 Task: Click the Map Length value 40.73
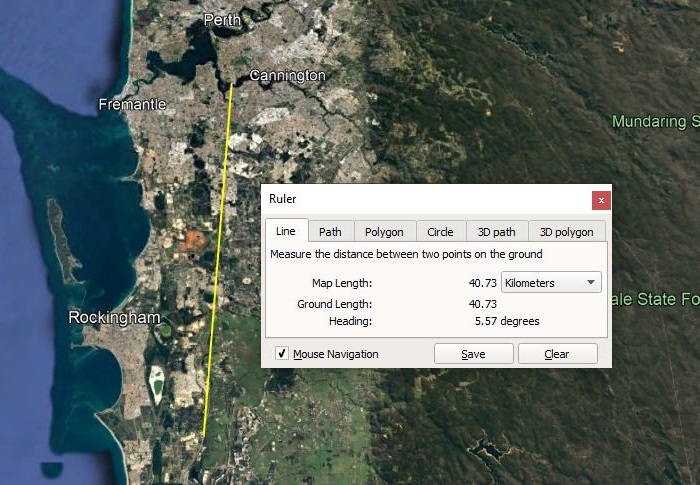(x=483, y=283)
